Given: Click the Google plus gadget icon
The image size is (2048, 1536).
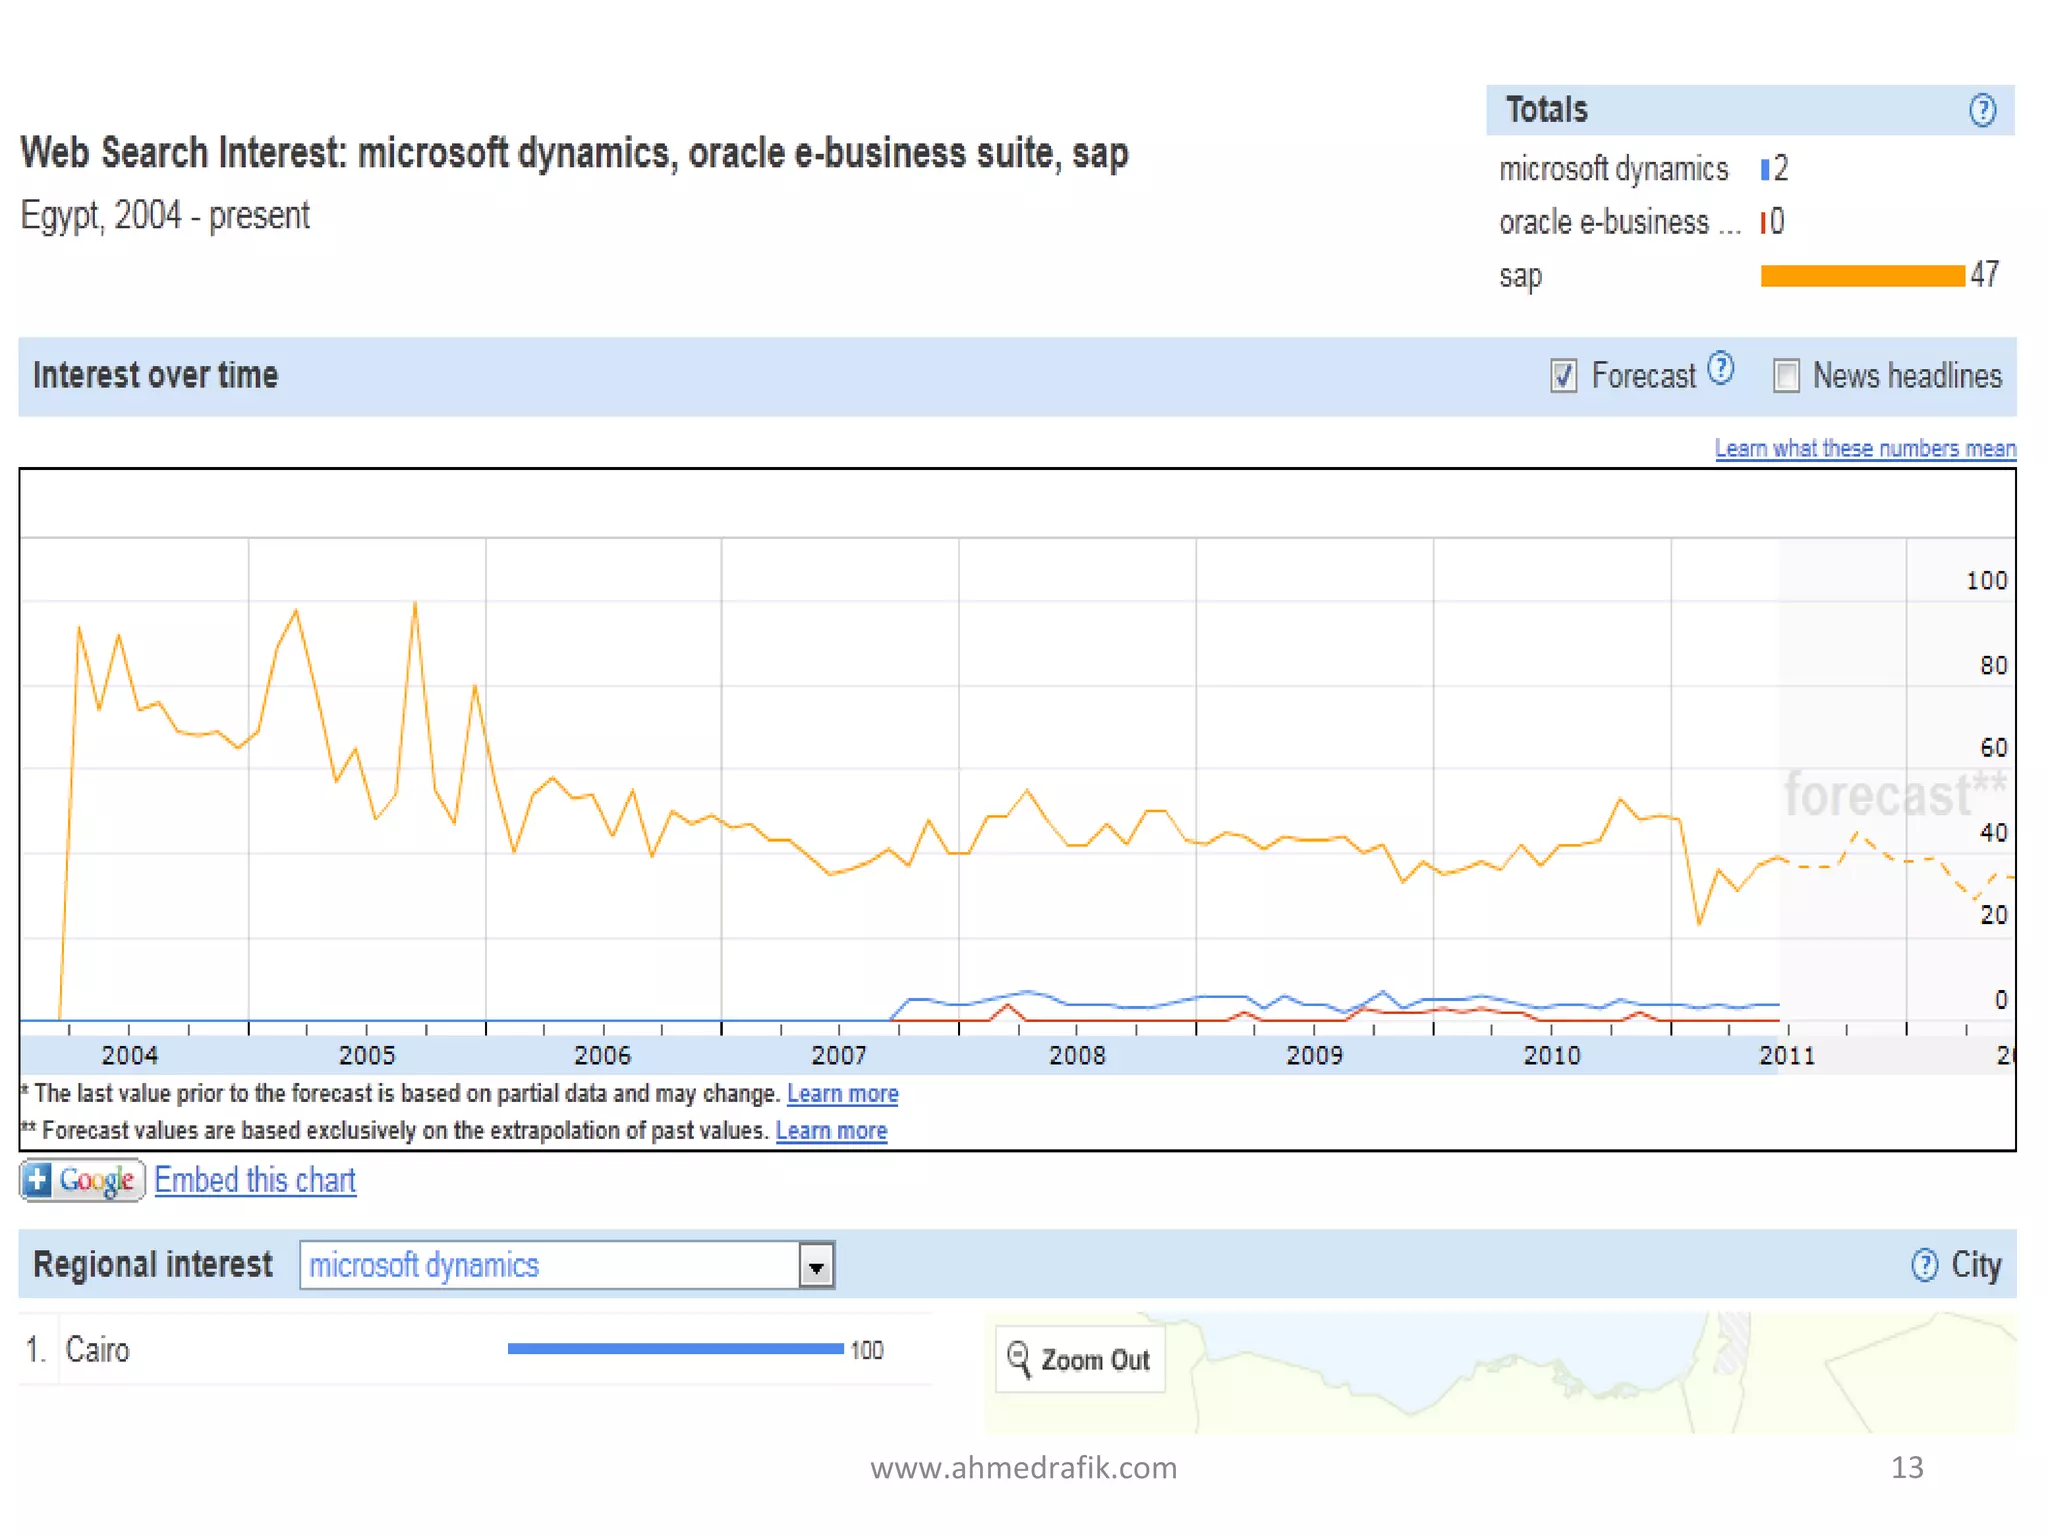Looking at the screenshot, I should coord(82,1180).
